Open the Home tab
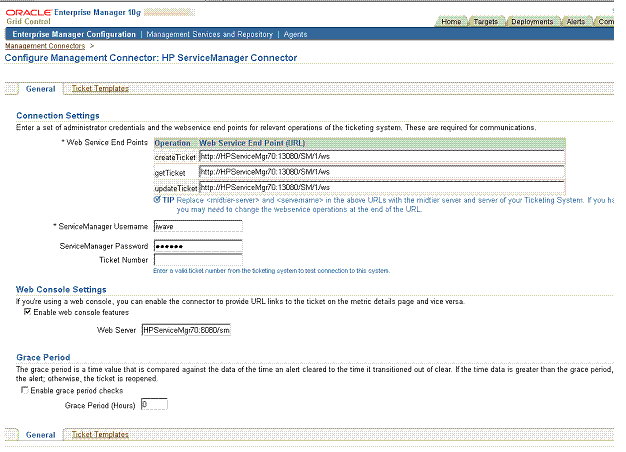The width and height of the screenshot is (626, 452). click(x=451, y=22)
